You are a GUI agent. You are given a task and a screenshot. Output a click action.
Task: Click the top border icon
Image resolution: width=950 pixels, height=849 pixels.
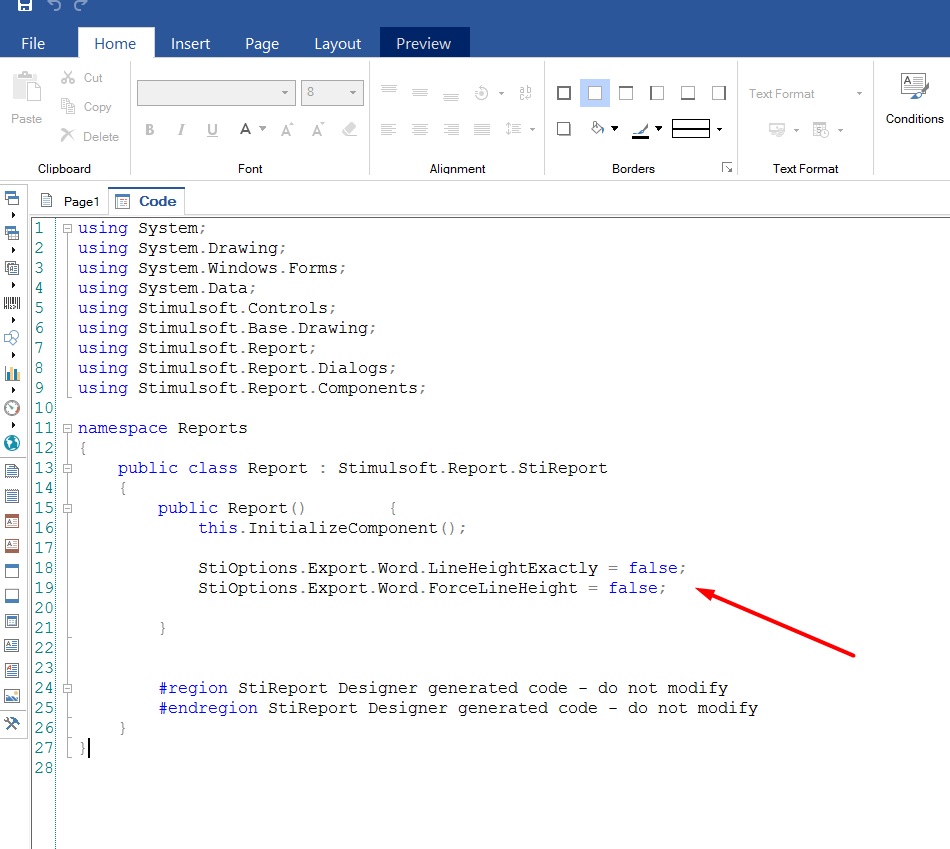click(x=626, y=93)
